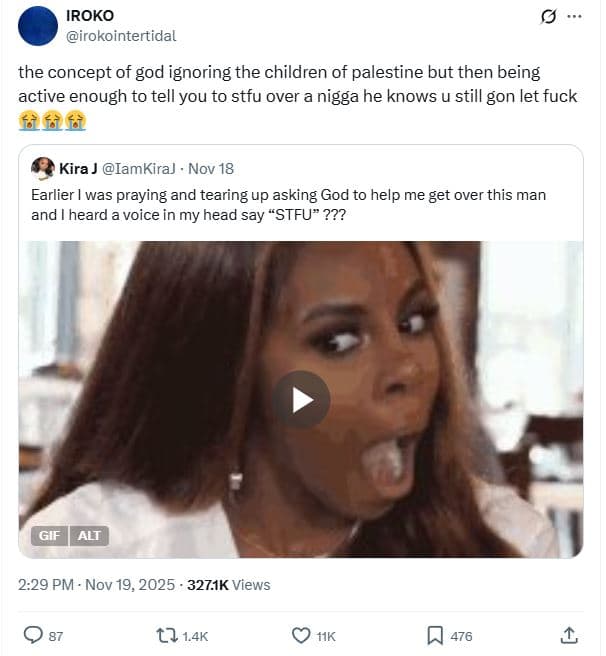Image resolution: width=606 pixels, height=656 pixels.
Task: Open the three-dot more options menu
Action: (574, 17)
